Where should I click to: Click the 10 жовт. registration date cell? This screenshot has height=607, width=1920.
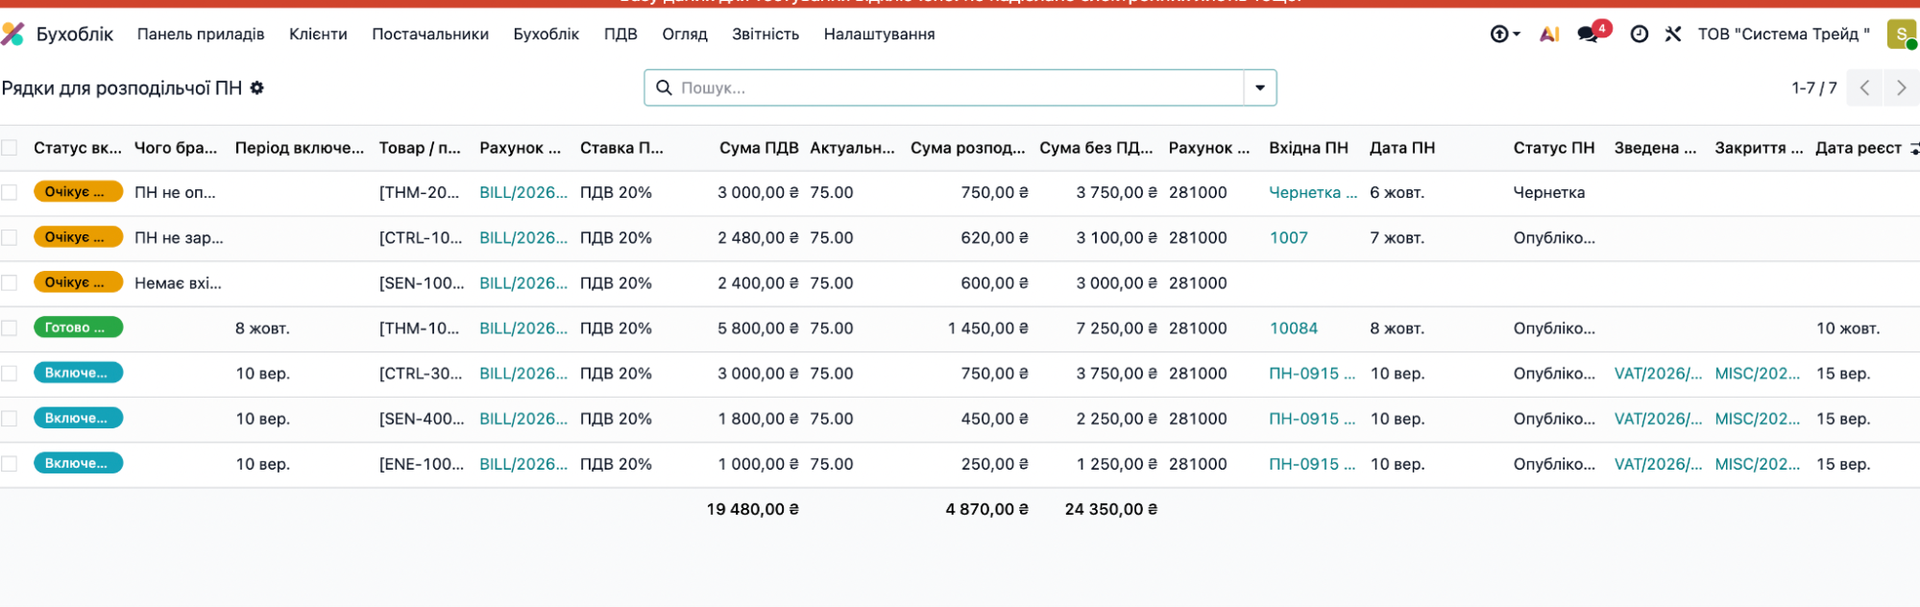pos(1848,328)
